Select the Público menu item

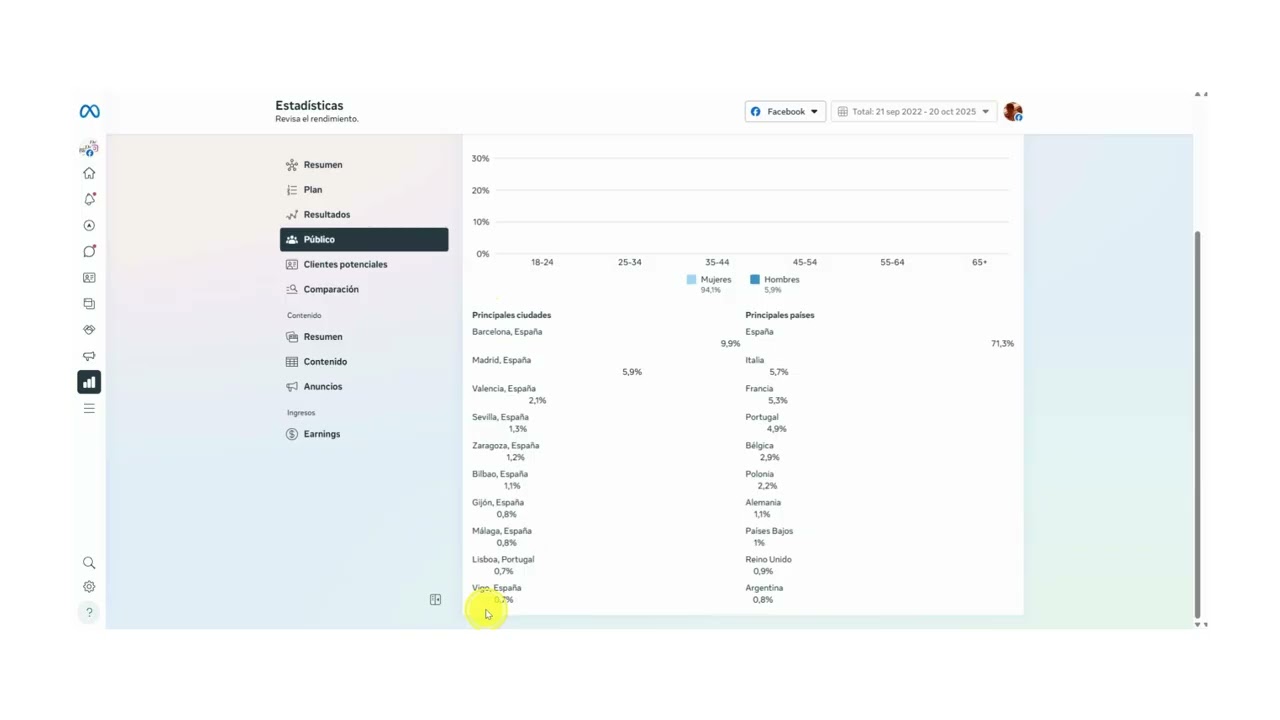[x=364, y=240]
